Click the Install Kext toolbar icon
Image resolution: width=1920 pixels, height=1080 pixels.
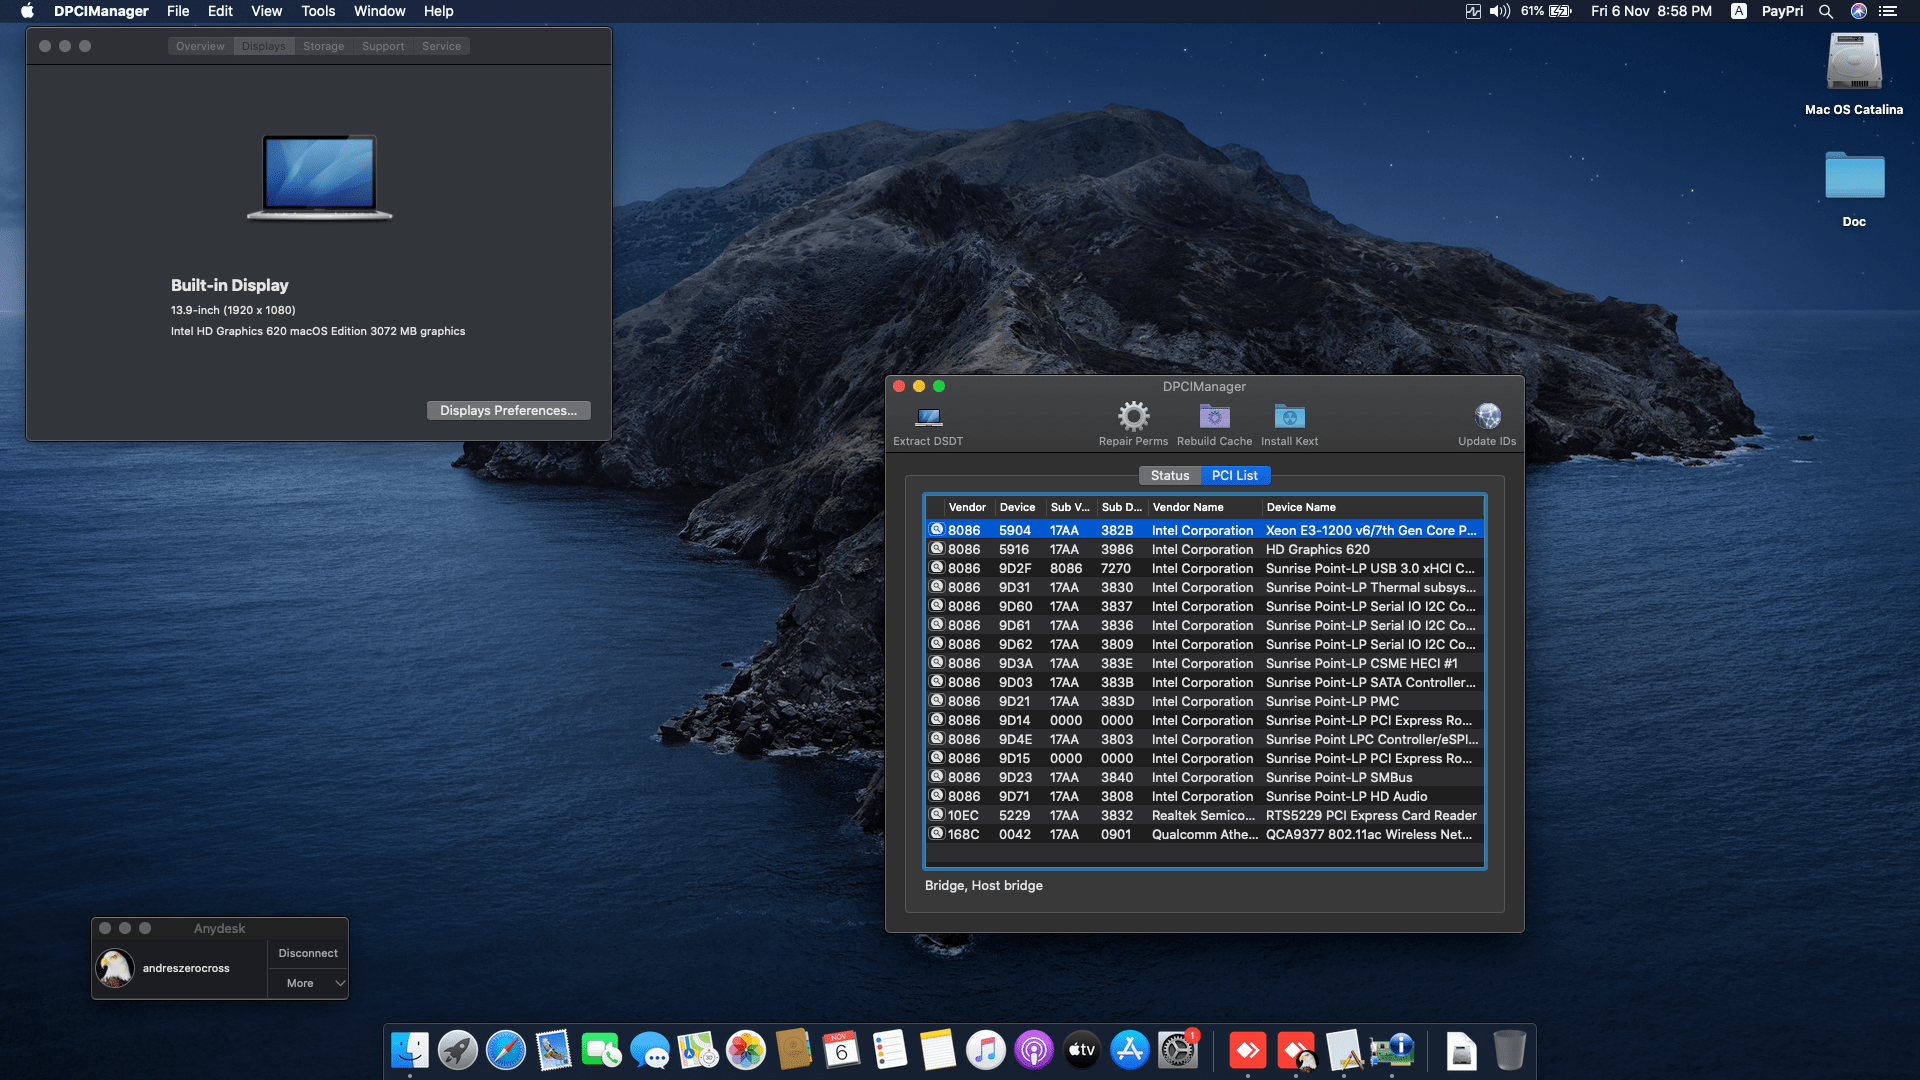1289,416
